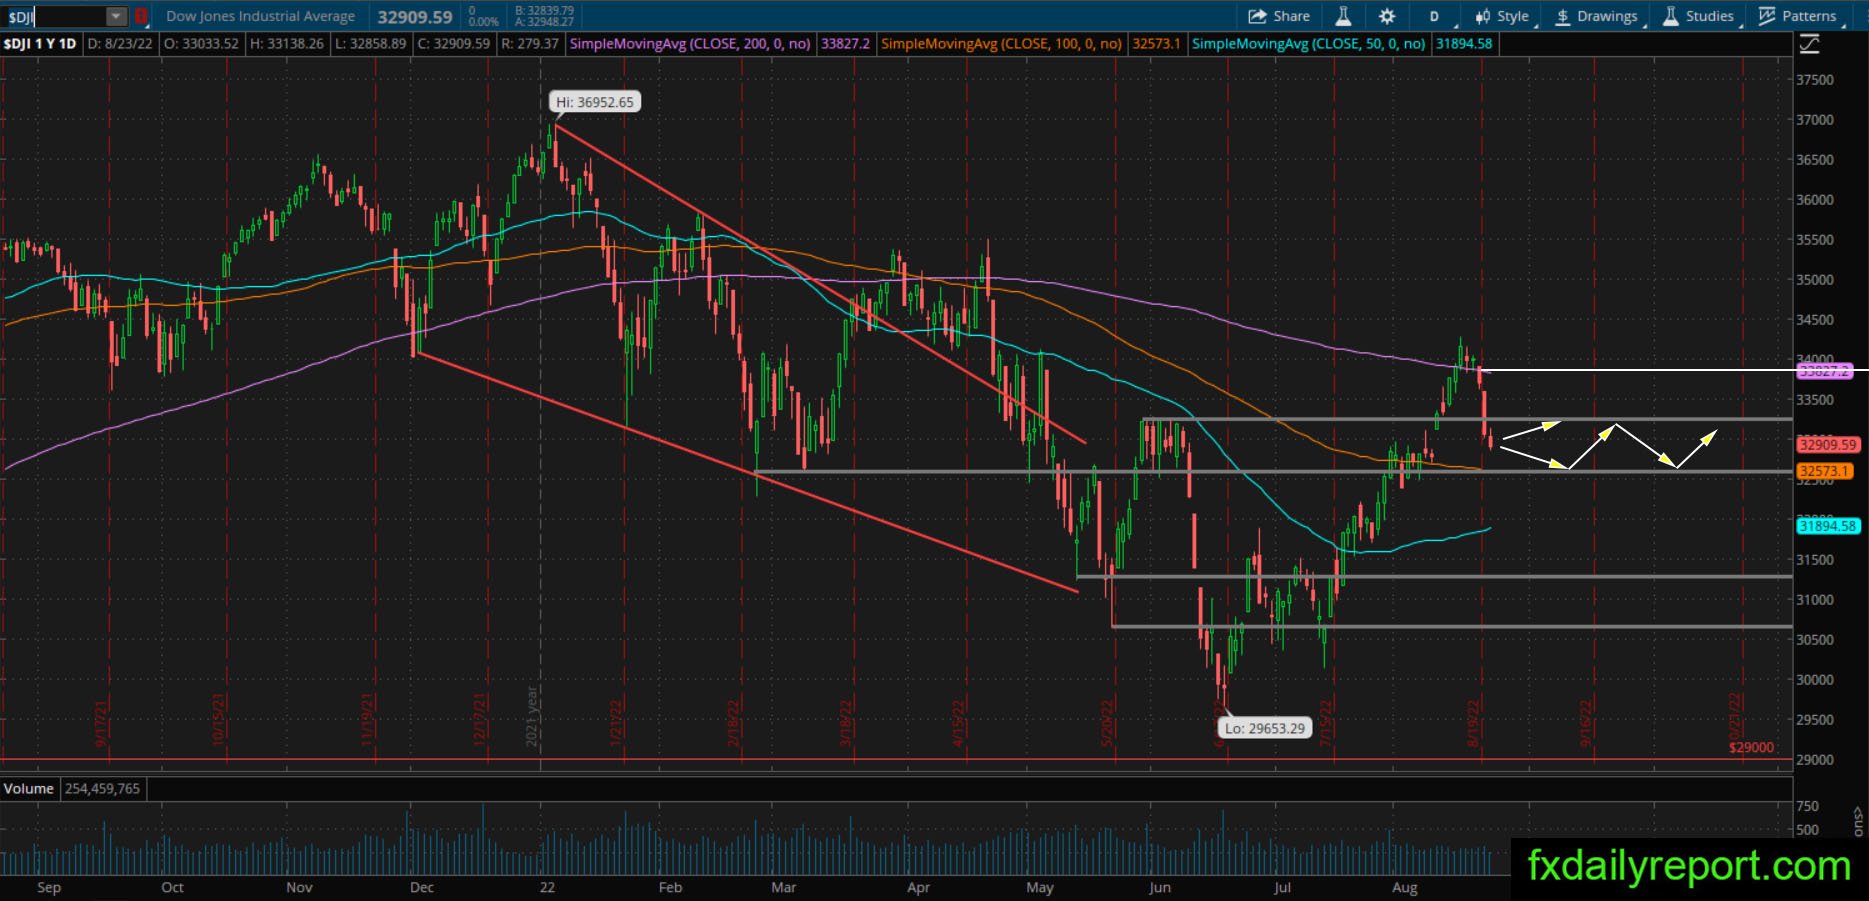The height and width of the screenshot is (901, 1869).
Task: Open the D timeframe selector
Action: 1434,16
